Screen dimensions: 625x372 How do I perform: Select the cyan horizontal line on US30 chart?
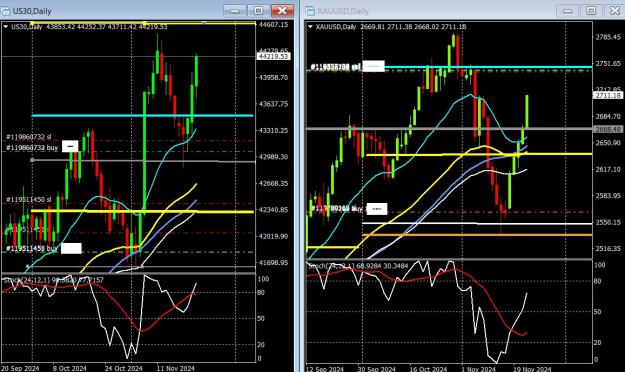click(x=142, y=116)
